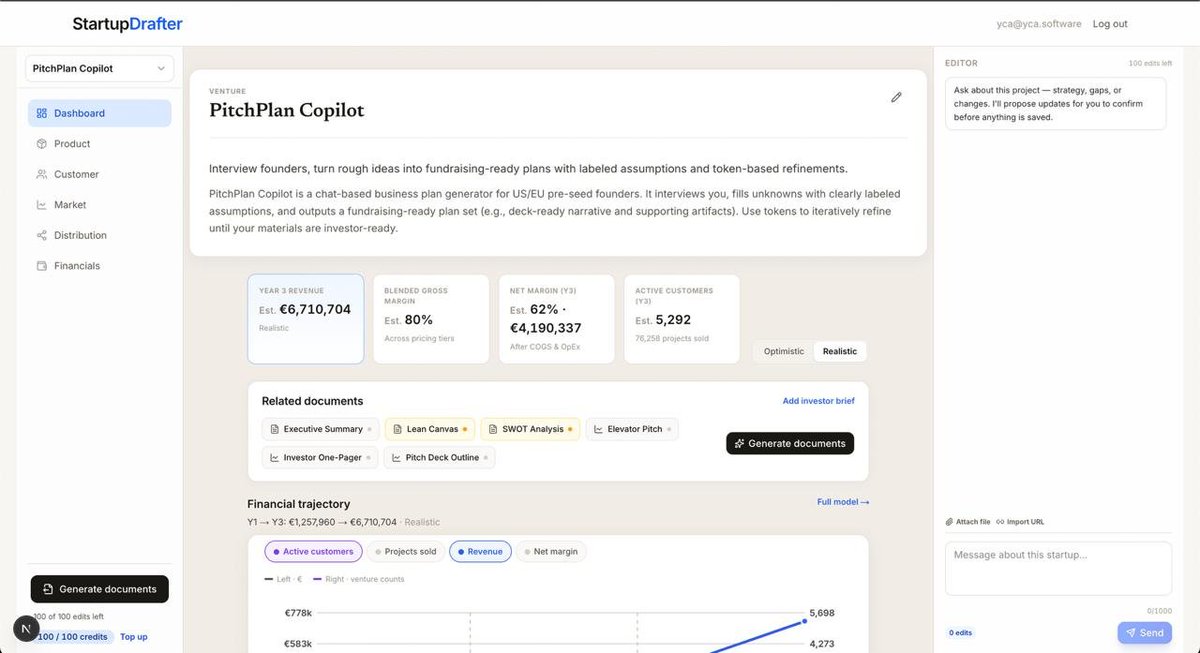Image resolution: width=1200 pixels, height=653 pixels.
Task: Click the pencil edit icon for the venture
Action: tap(896, 97)
